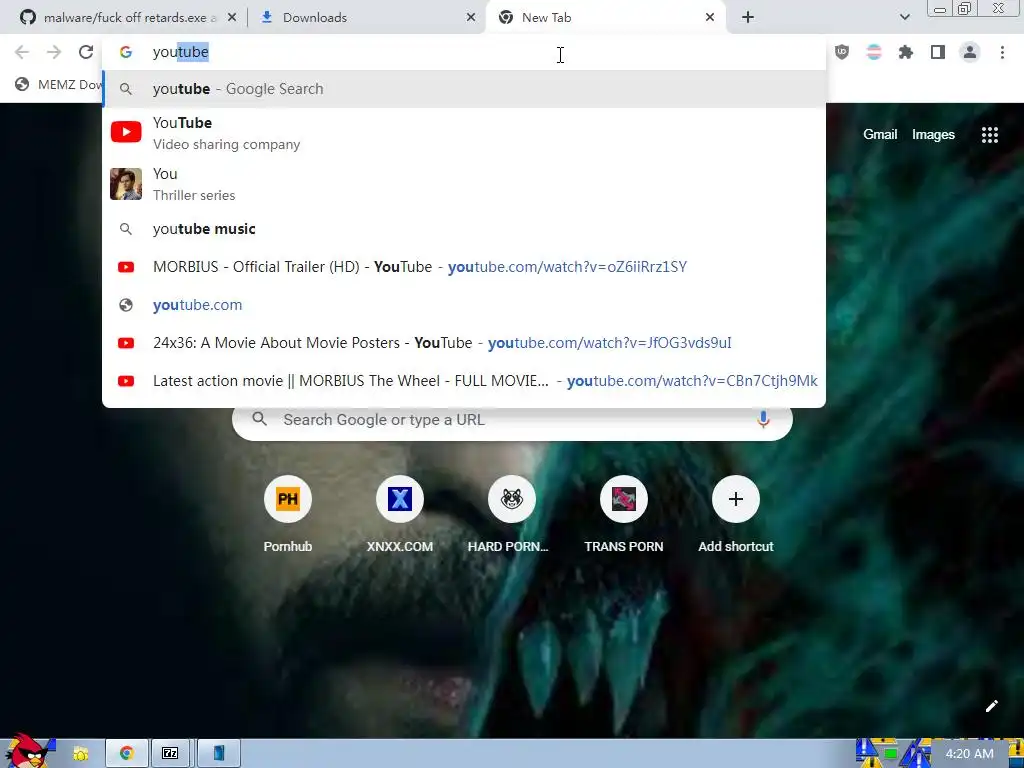
Task: Open the MEMZ Download bookmark
Action: (x=59, y=84)
